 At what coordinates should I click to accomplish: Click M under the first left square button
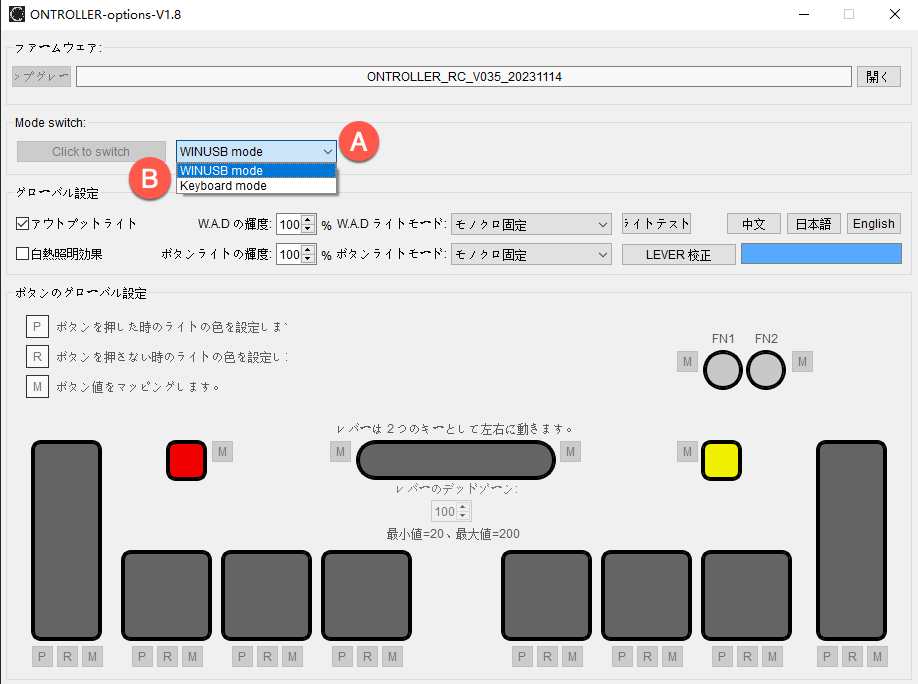(x=192, y=656)
